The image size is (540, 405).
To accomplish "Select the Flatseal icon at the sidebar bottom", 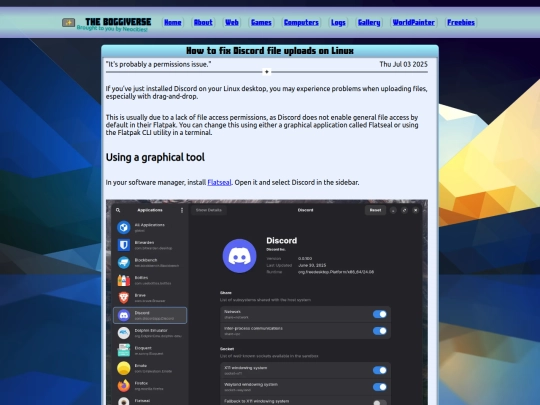I will [124, 401].
